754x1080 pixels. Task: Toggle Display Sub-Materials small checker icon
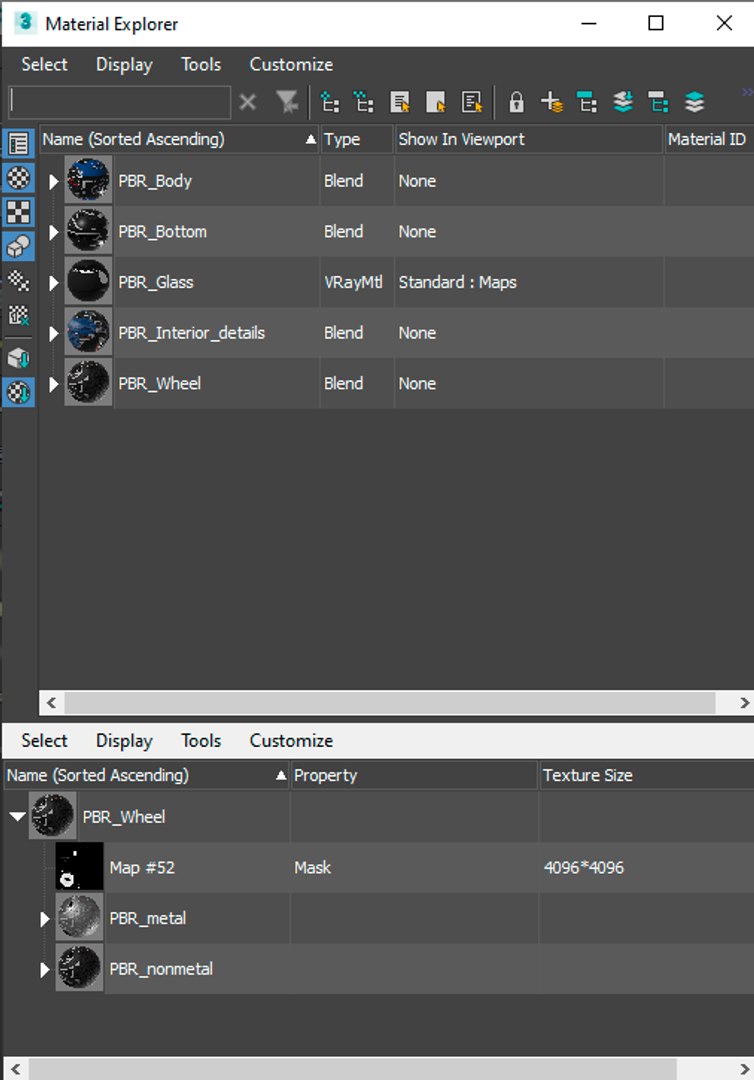(x=19, y=280)
